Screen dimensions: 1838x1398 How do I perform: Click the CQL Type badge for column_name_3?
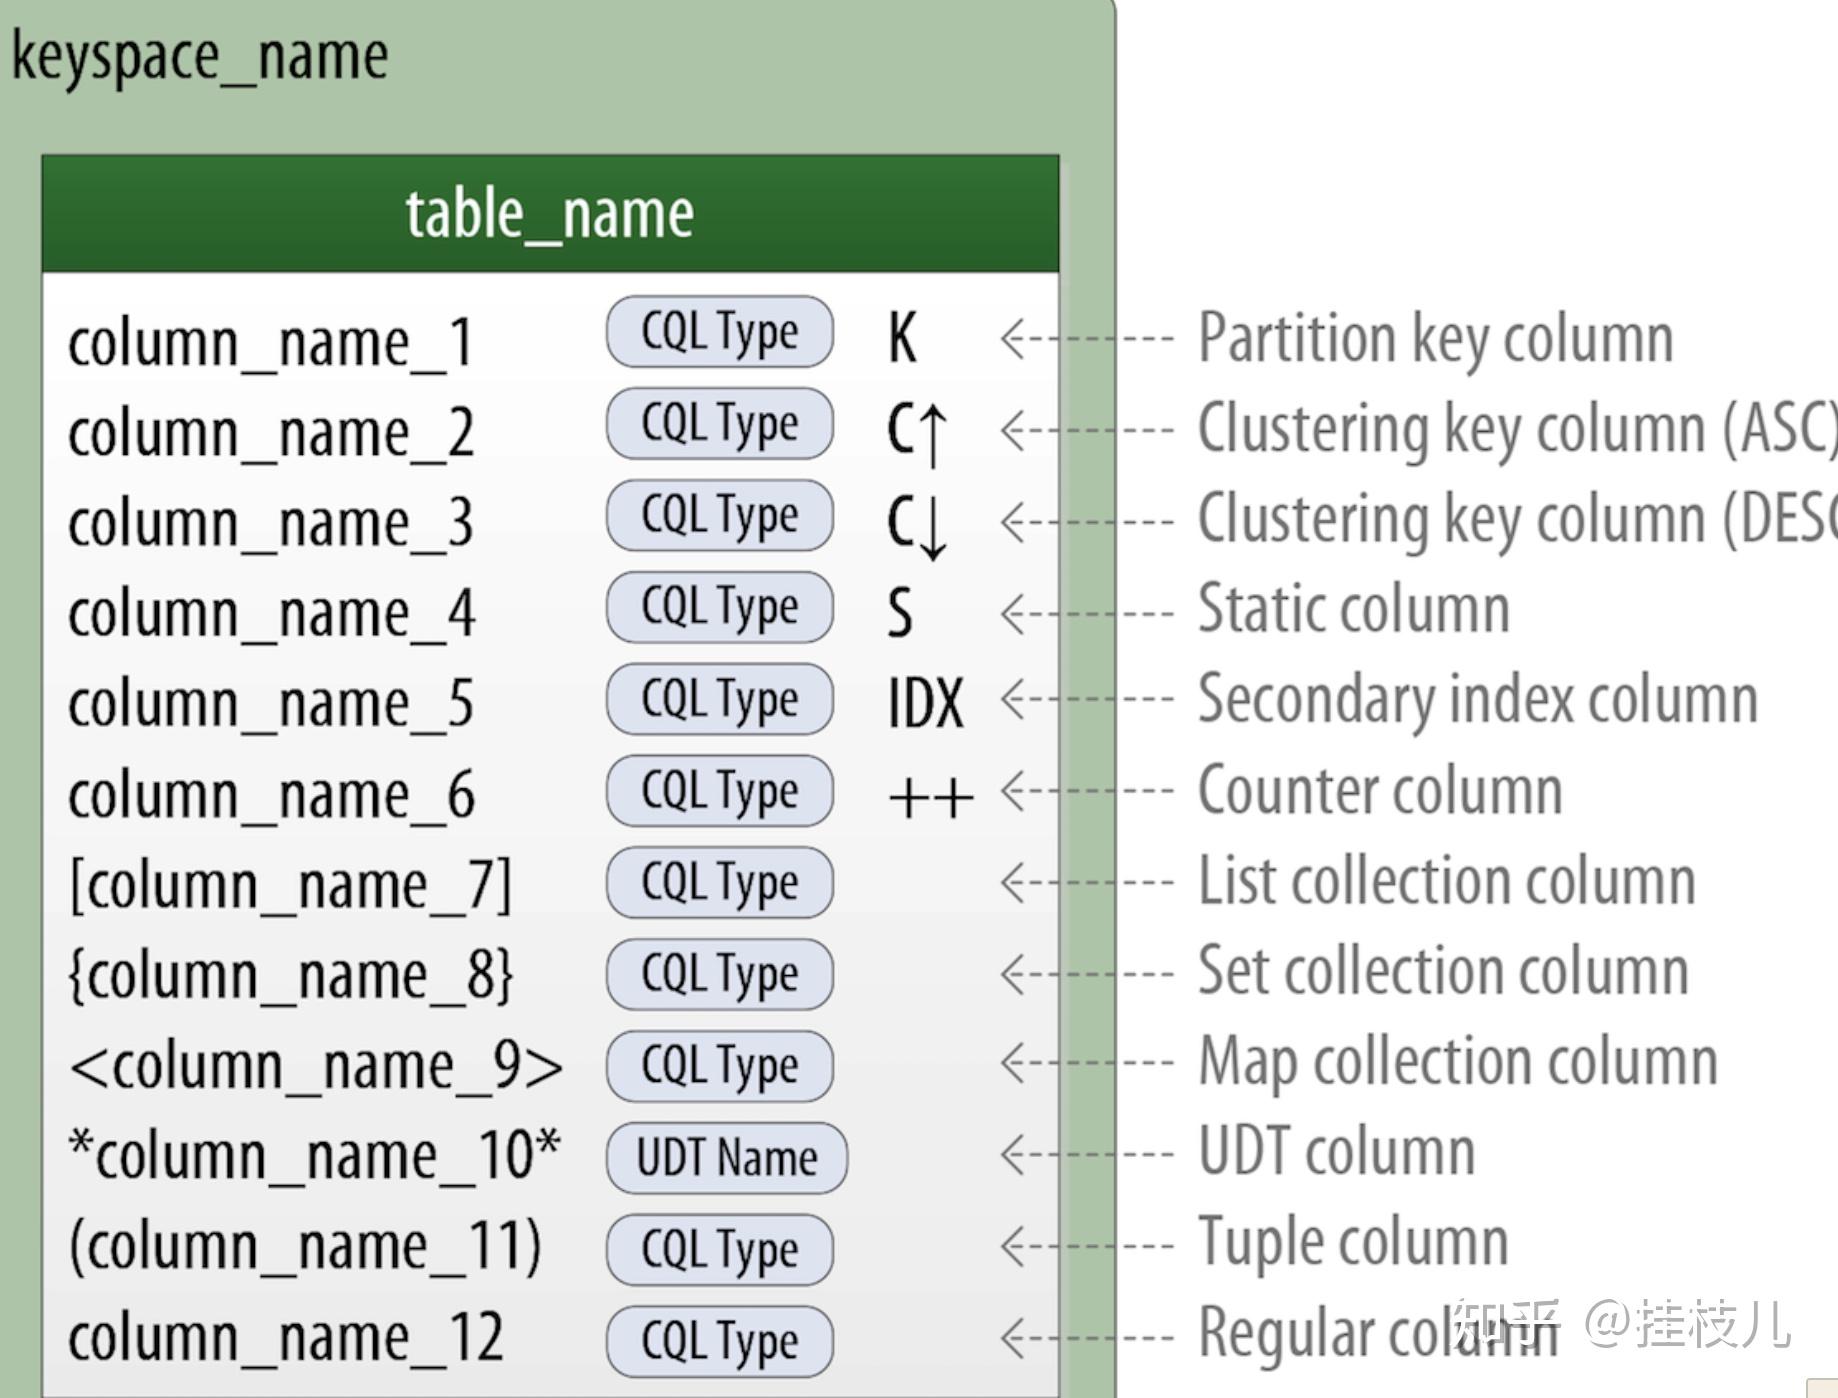(720, 516)
